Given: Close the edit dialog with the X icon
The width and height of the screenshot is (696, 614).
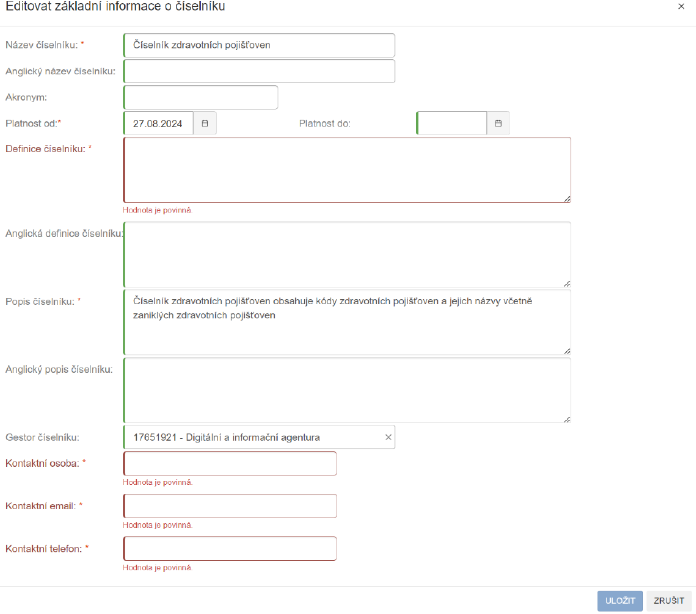Looking at the screenshot, I should coord(681,6).
